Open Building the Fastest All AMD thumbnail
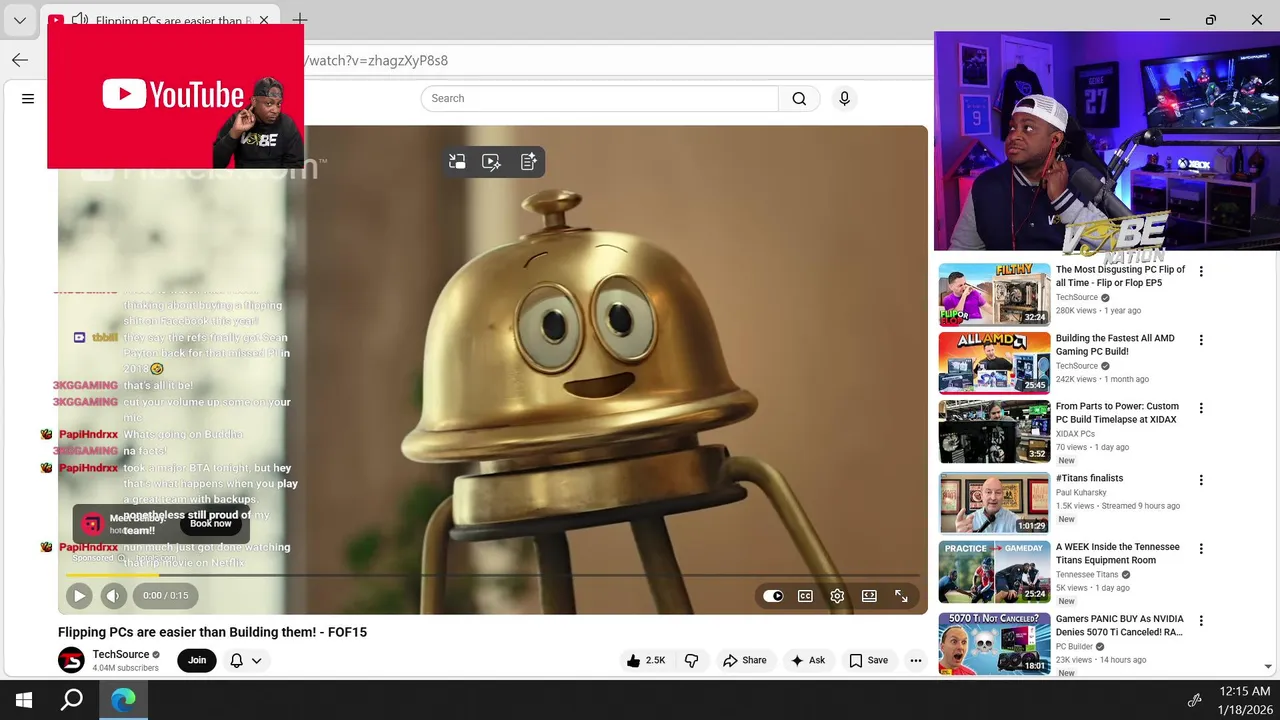The height and width of the screenshot is (720, 1280). pos(994,363)
